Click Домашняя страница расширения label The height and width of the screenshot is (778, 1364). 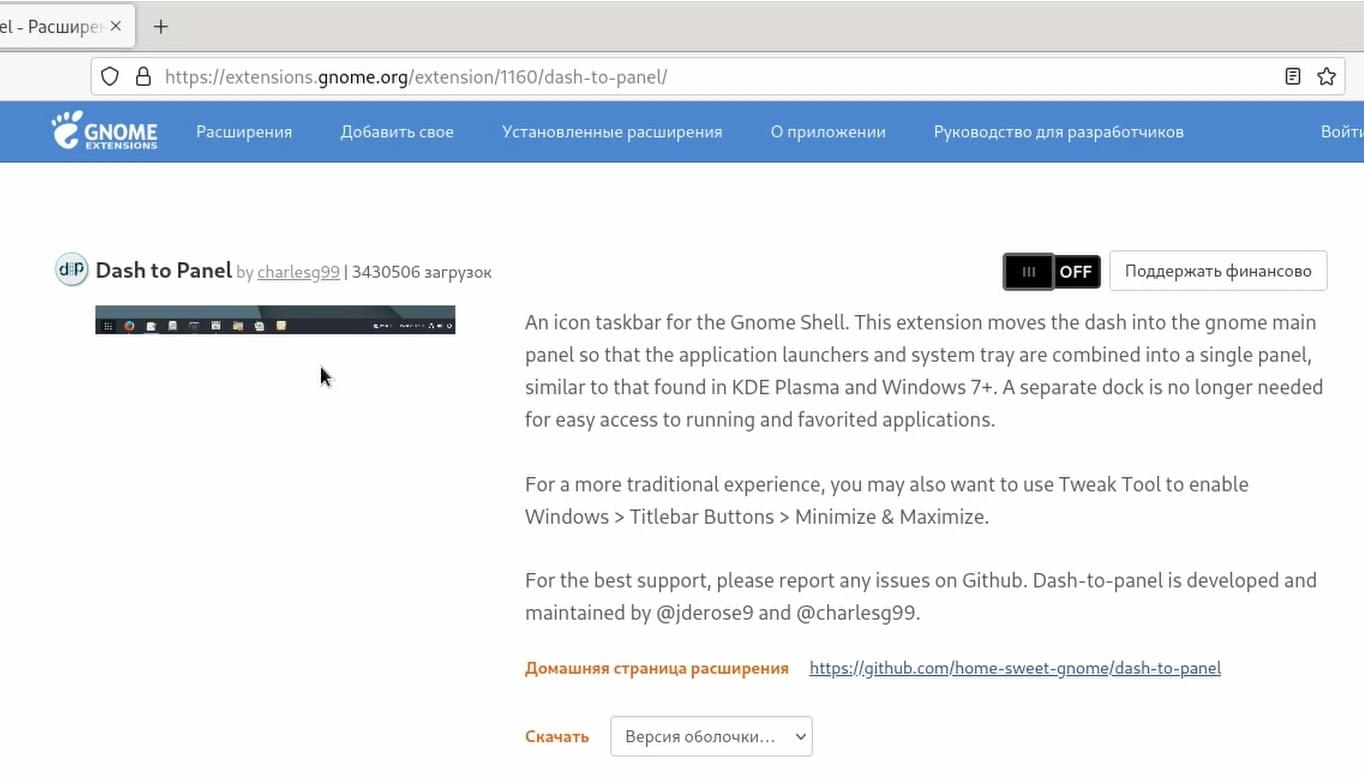(x=657, y=668)
